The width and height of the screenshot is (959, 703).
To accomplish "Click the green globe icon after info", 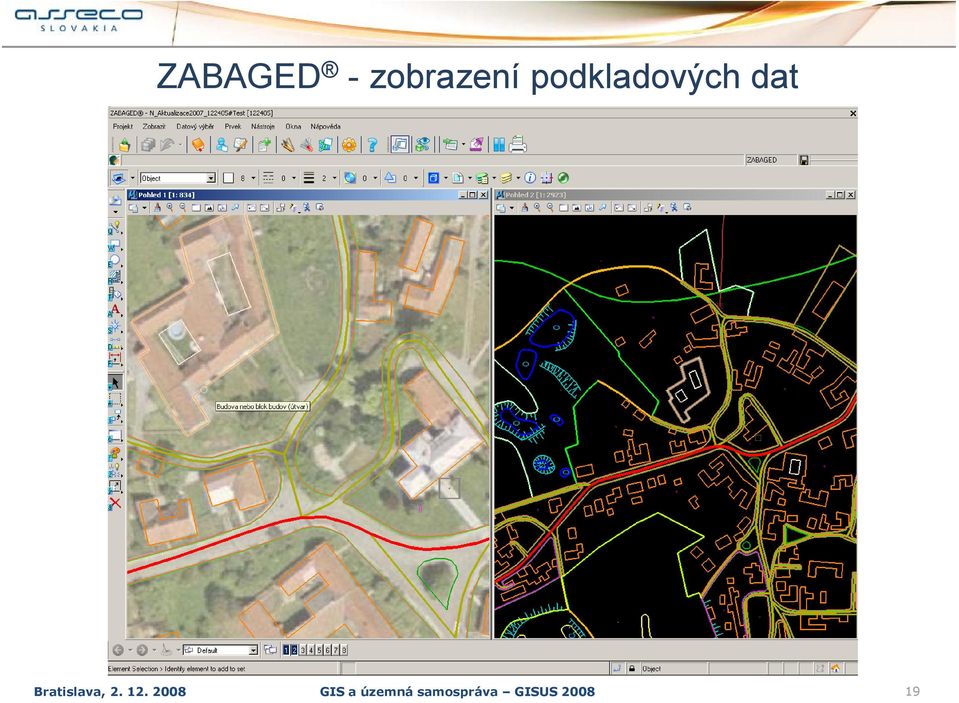I will coord(563,178).
